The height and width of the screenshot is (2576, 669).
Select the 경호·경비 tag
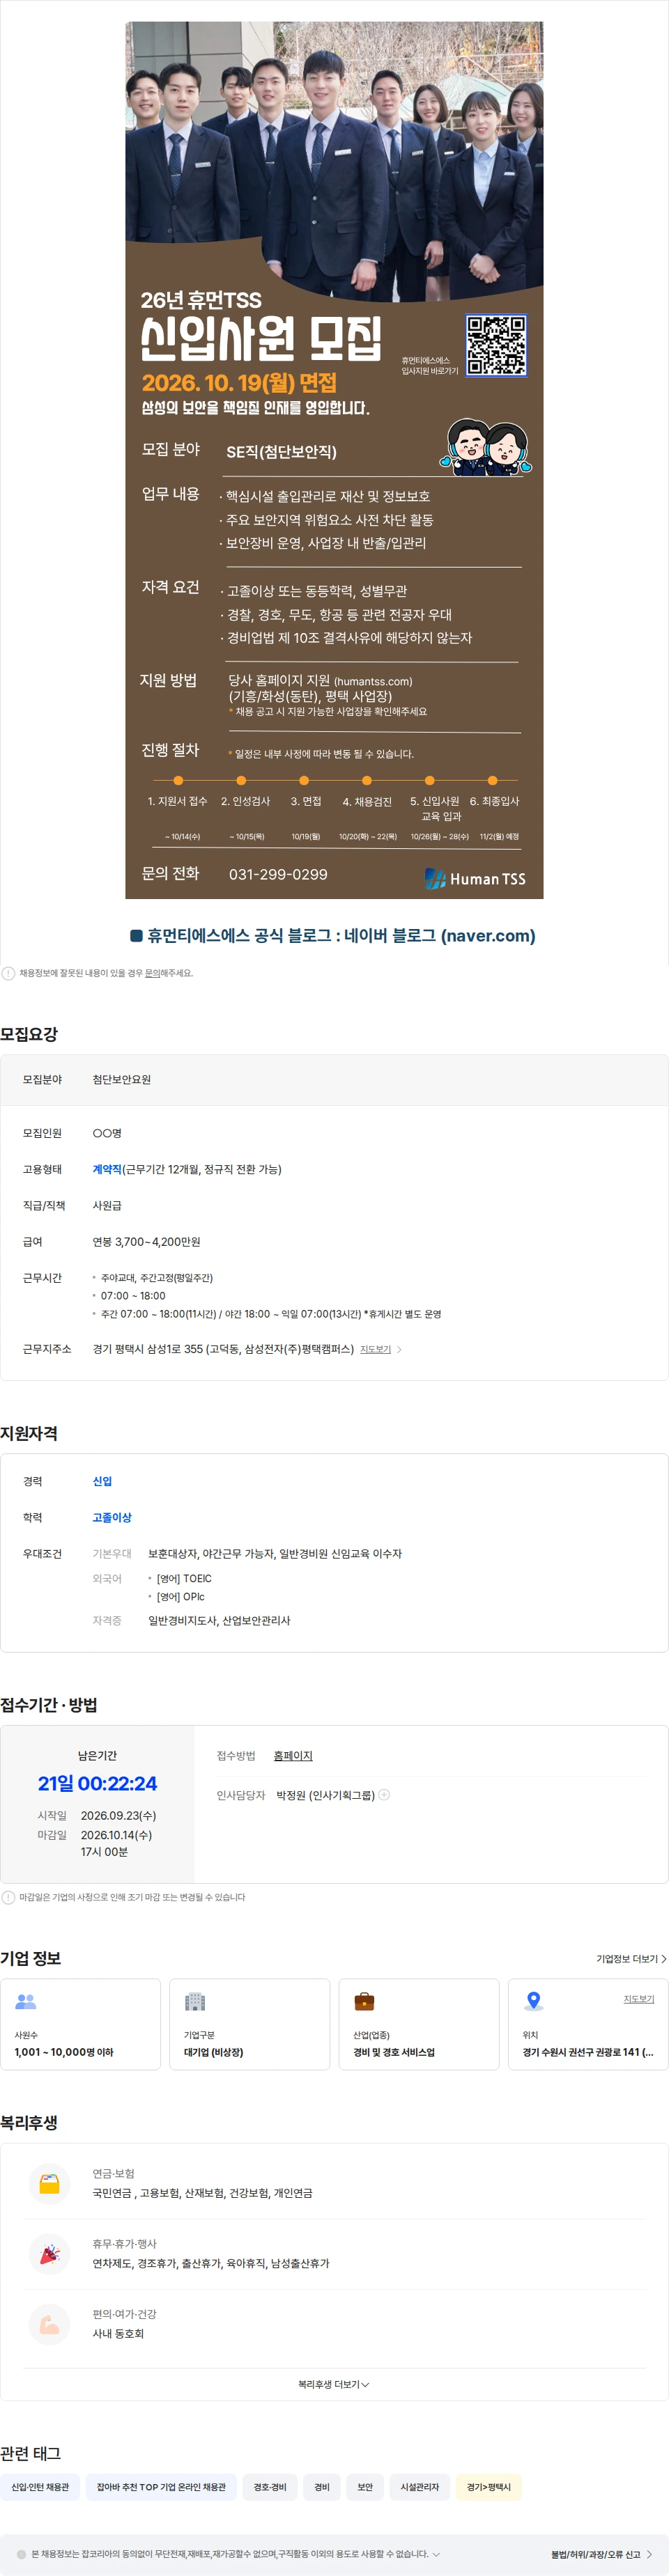tap(270, 2487)
